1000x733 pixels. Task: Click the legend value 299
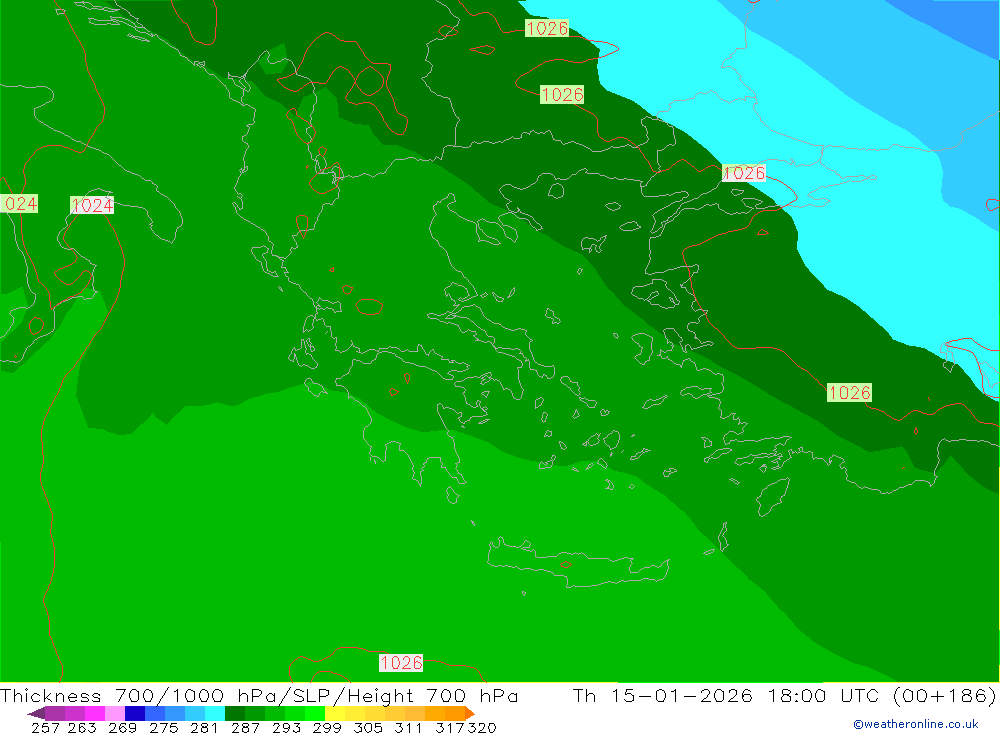(327, 728)
